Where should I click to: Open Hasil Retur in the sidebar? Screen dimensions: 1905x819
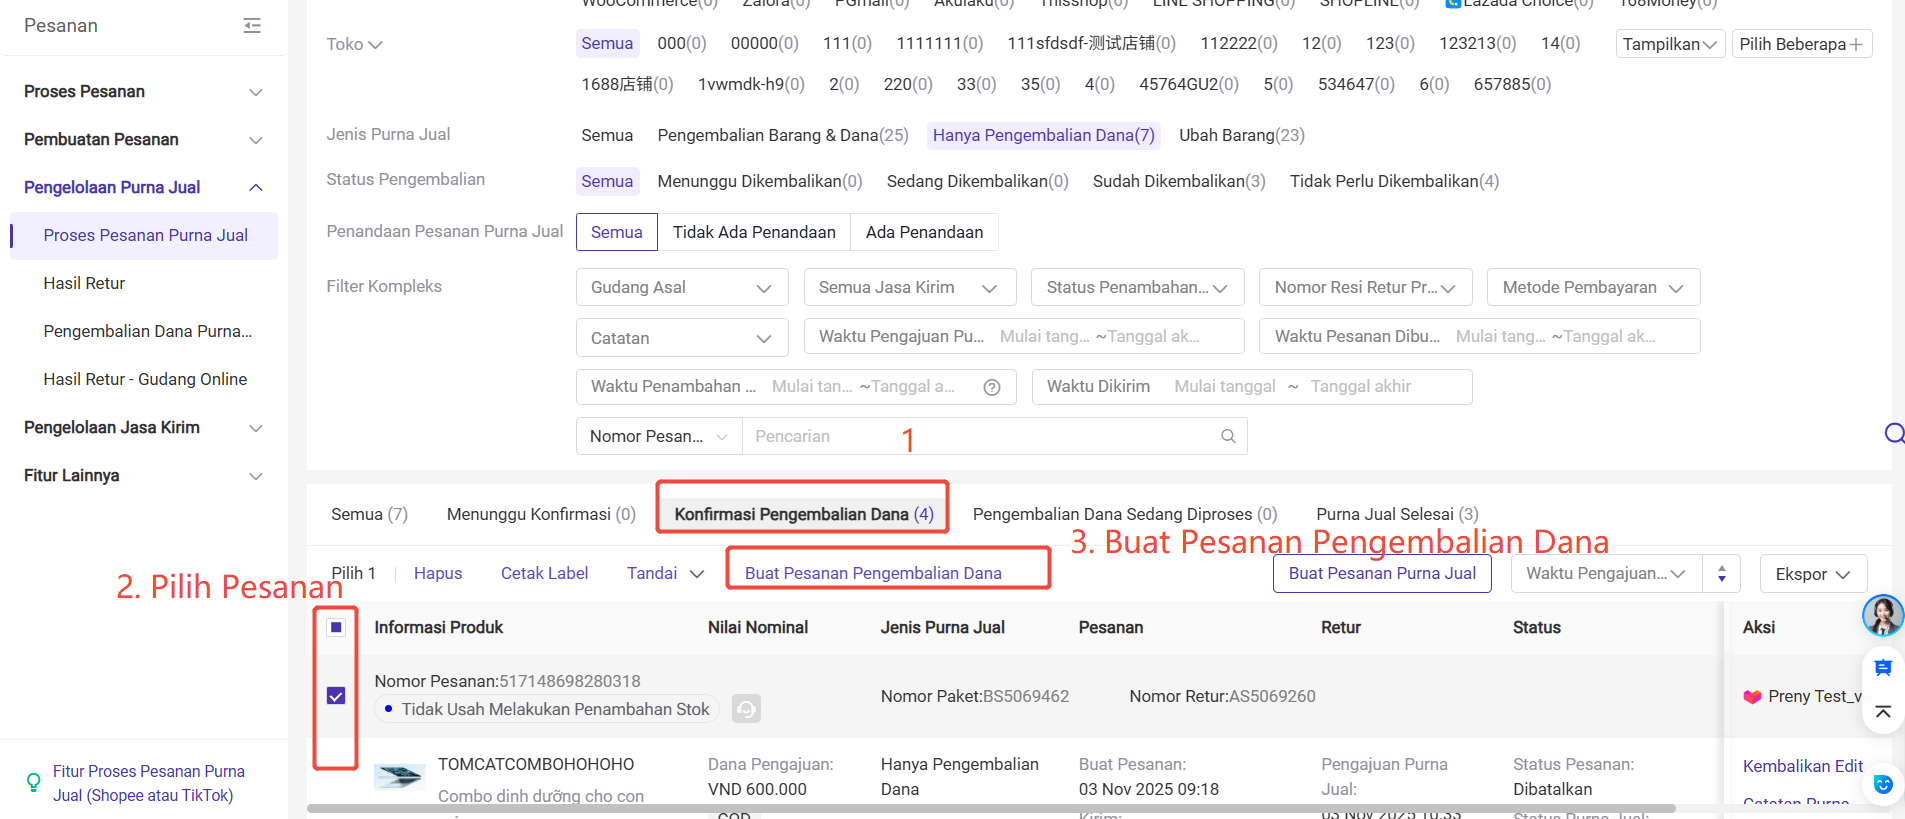tap(84, 284)
